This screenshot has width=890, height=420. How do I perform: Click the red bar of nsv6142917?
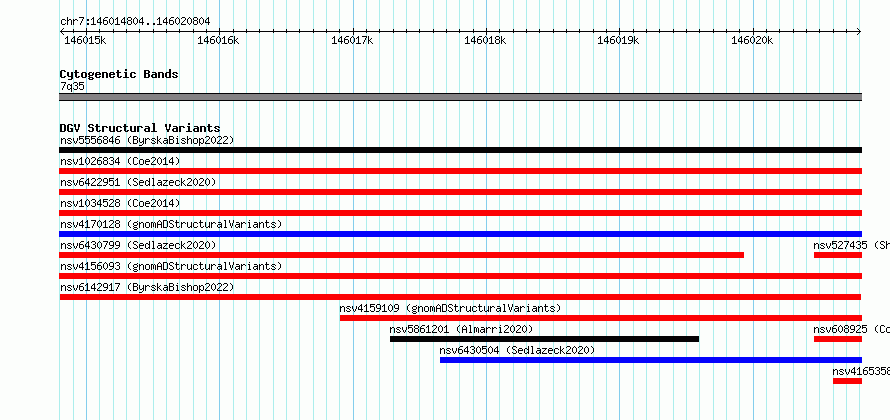click(x=460, y=297)
